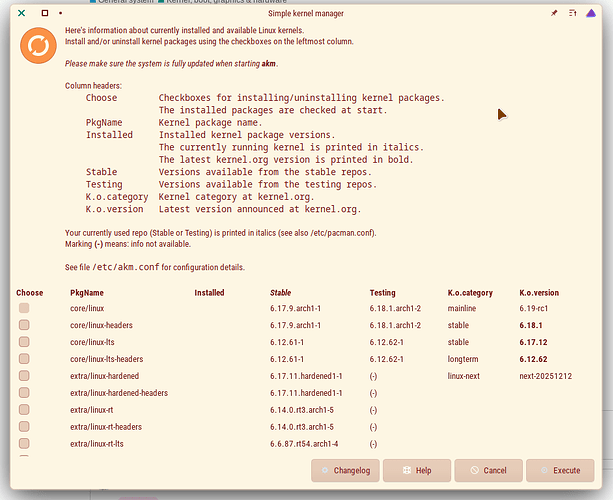
Task: Click the PkgName column header
Action: coord(87,293)
